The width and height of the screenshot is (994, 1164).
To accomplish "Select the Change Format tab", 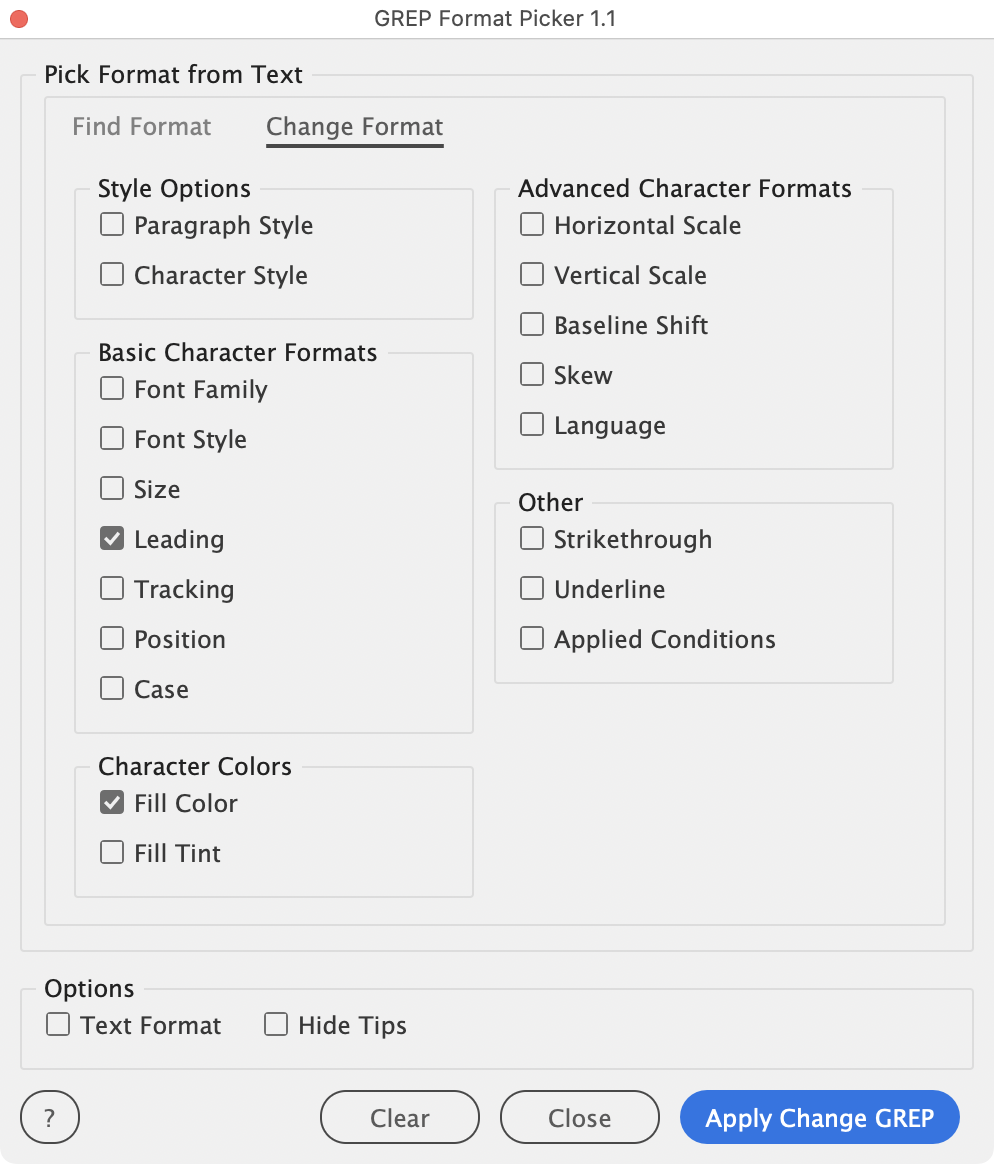I will pos(355,127).
